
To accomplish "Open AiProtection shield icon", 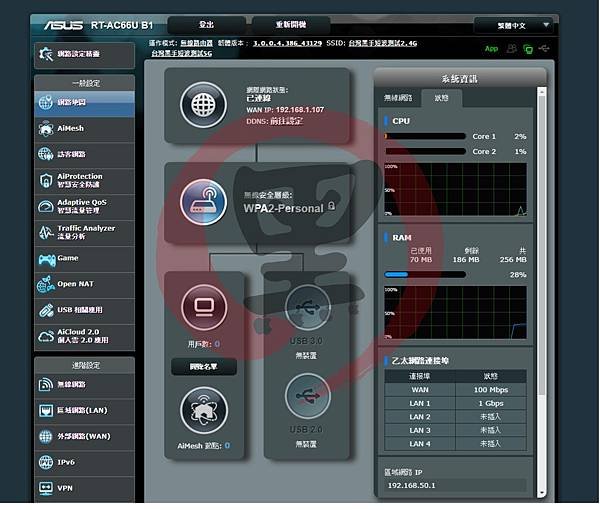I will 46,180.
